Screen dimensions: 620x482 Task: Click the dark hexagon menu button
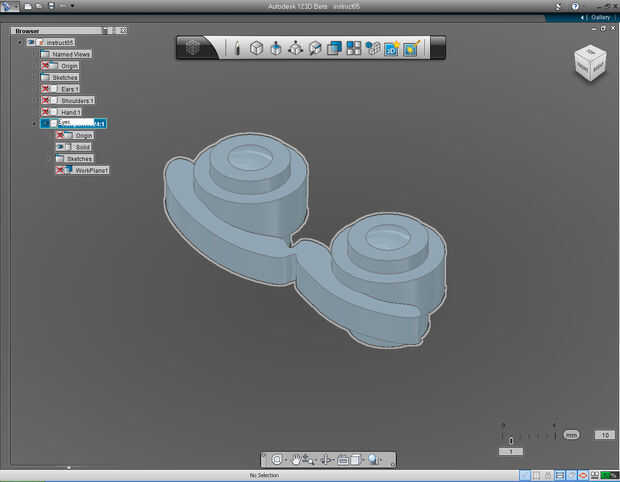pyautogui.click(x=193, y=48)
